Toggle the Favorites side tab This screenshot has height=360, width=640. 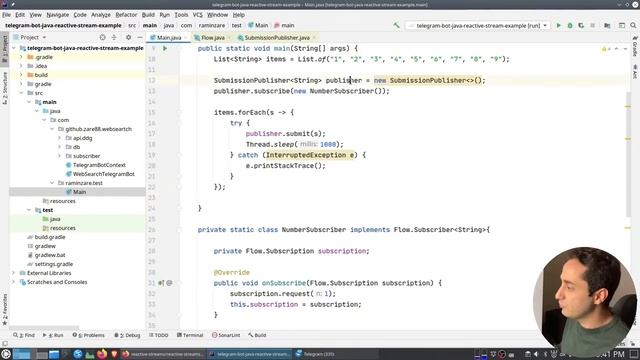4,309
